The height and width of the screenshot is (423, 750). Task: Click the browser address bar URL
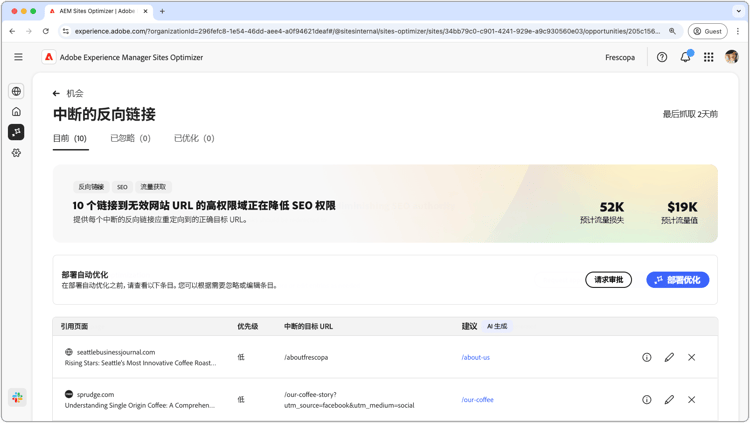[x=367, y=31]
